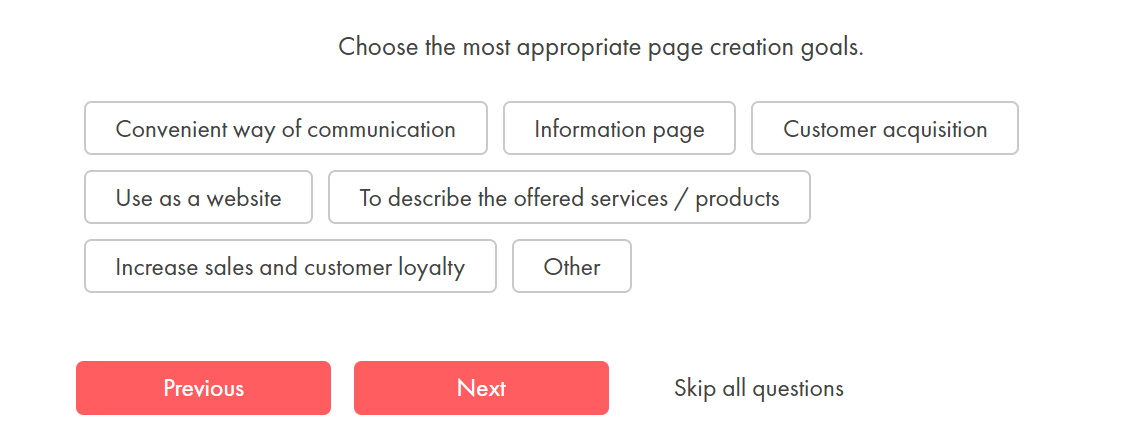The width and height of the screenshot is (1129, 435).
Task: Select the Convenient way of communication option
Action: pos(286,128)
